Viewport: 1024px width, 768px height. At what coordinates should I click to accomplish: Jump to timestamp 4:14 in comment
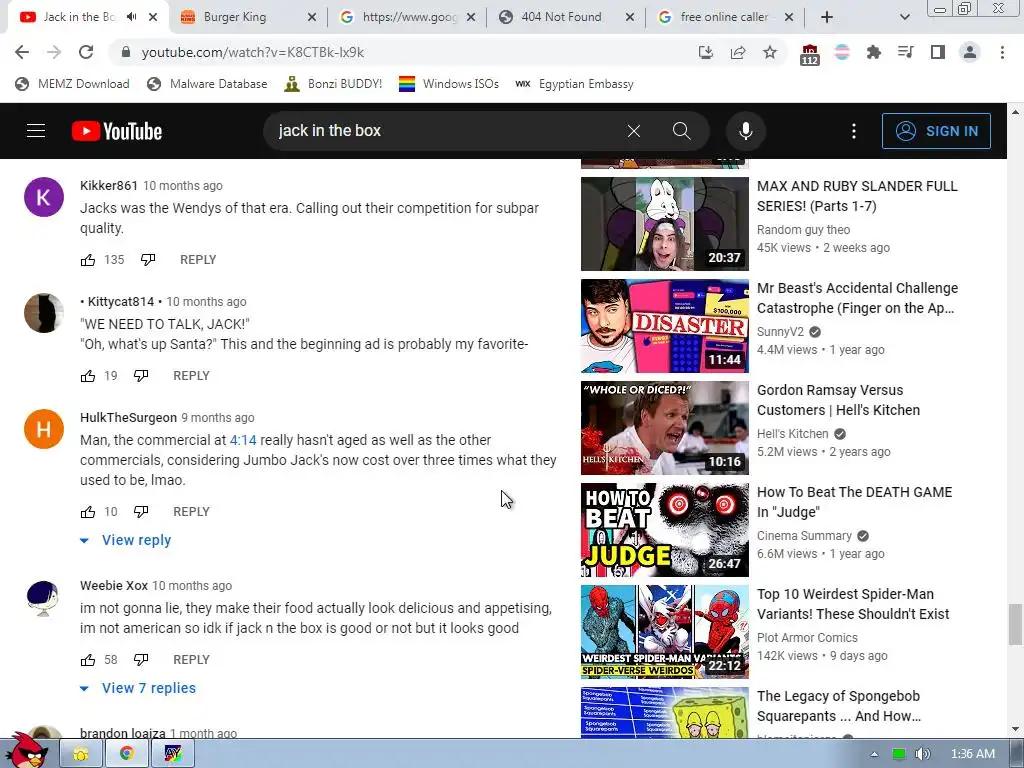(x=243, y=440)
